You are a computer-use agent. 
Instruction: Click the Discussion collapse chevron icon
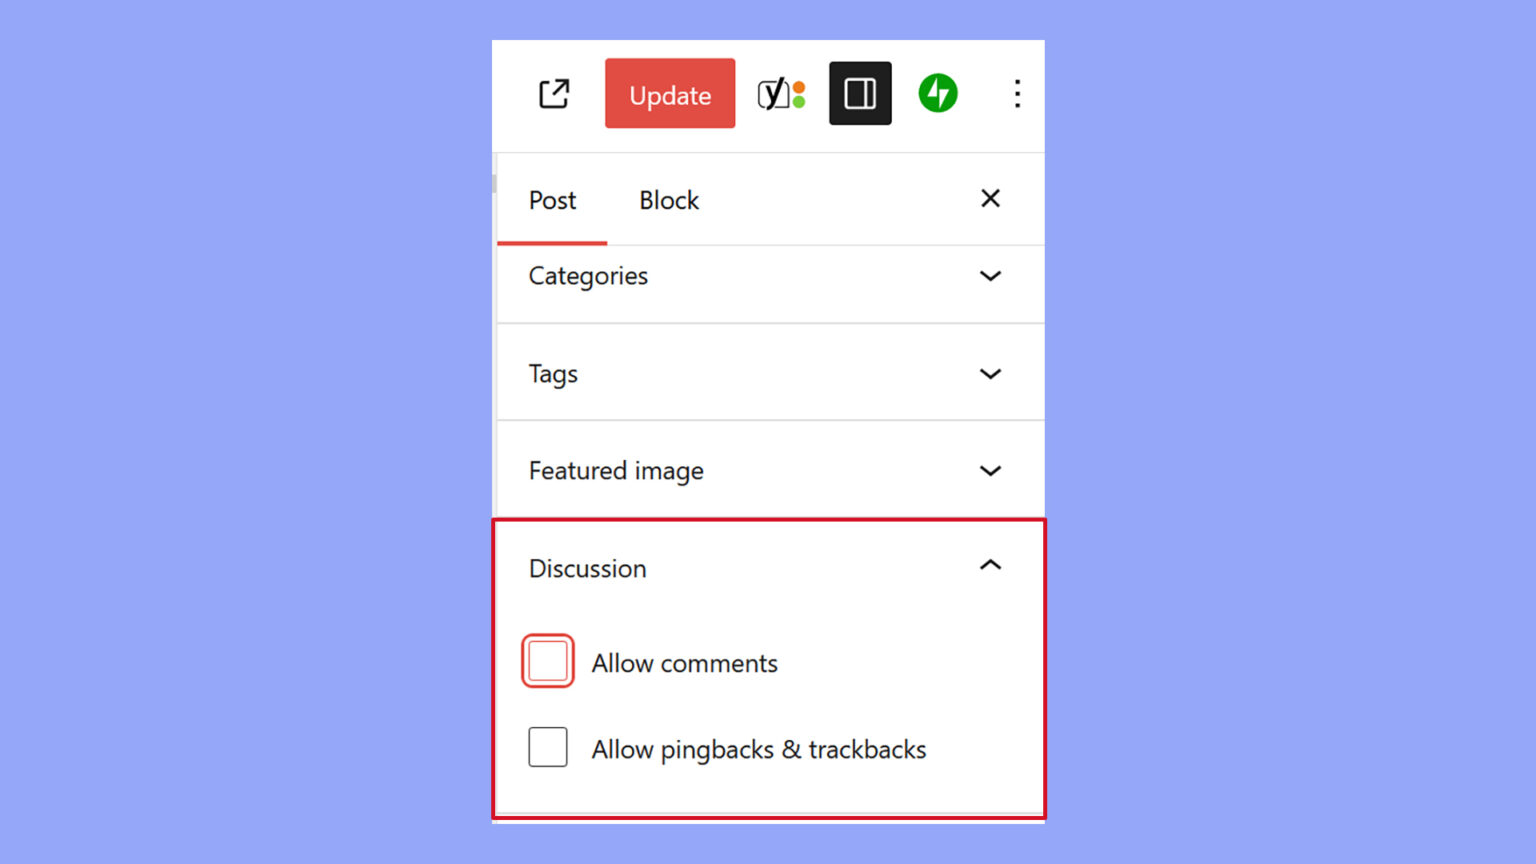pos(990,566)
